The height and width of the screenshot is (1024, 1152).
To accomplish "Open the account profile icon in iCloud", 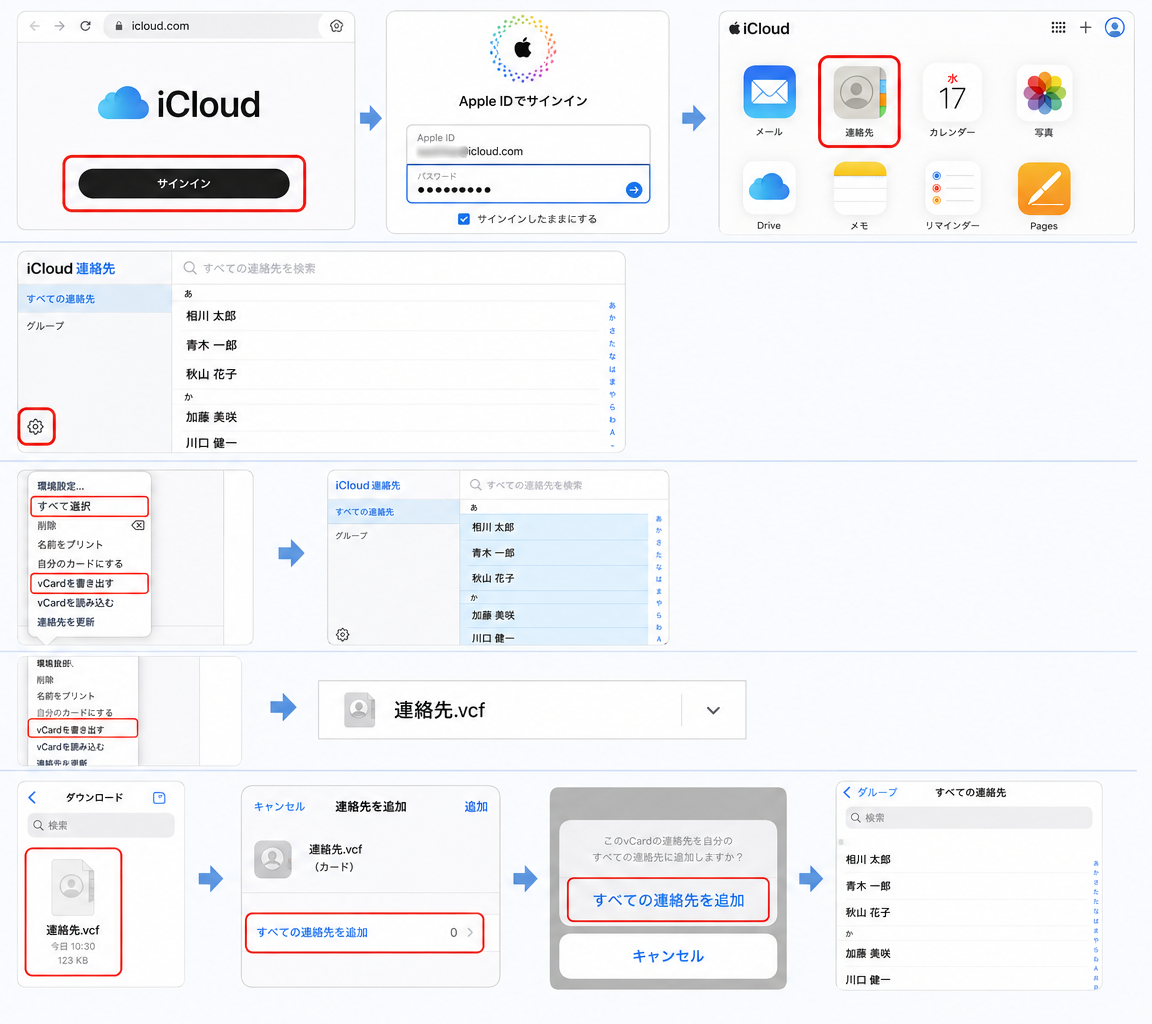I will coord(1115,27).
